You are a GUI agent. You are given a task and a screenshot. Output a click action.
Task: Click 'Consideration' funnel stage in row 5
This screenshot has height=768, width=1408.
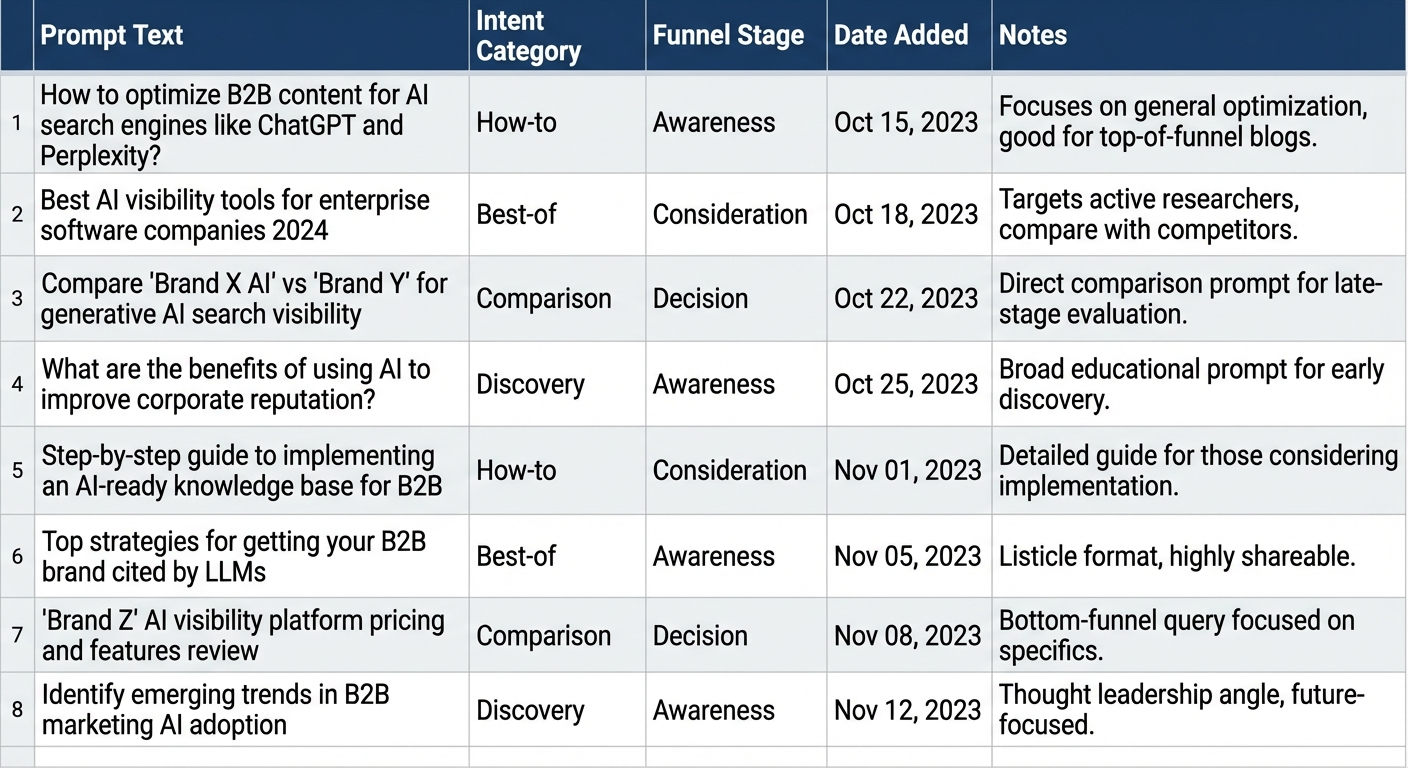point(729,471)
